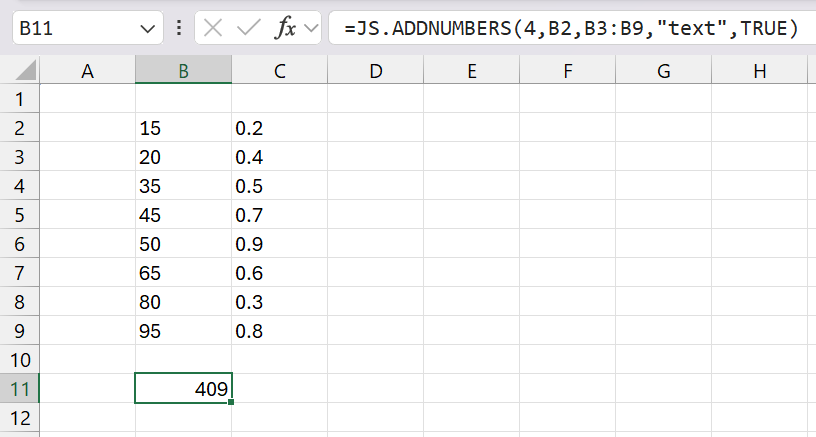Click the Enter checkmark formula bar icon
This screenshot has width=816, height=437.
tap(248, 28)
